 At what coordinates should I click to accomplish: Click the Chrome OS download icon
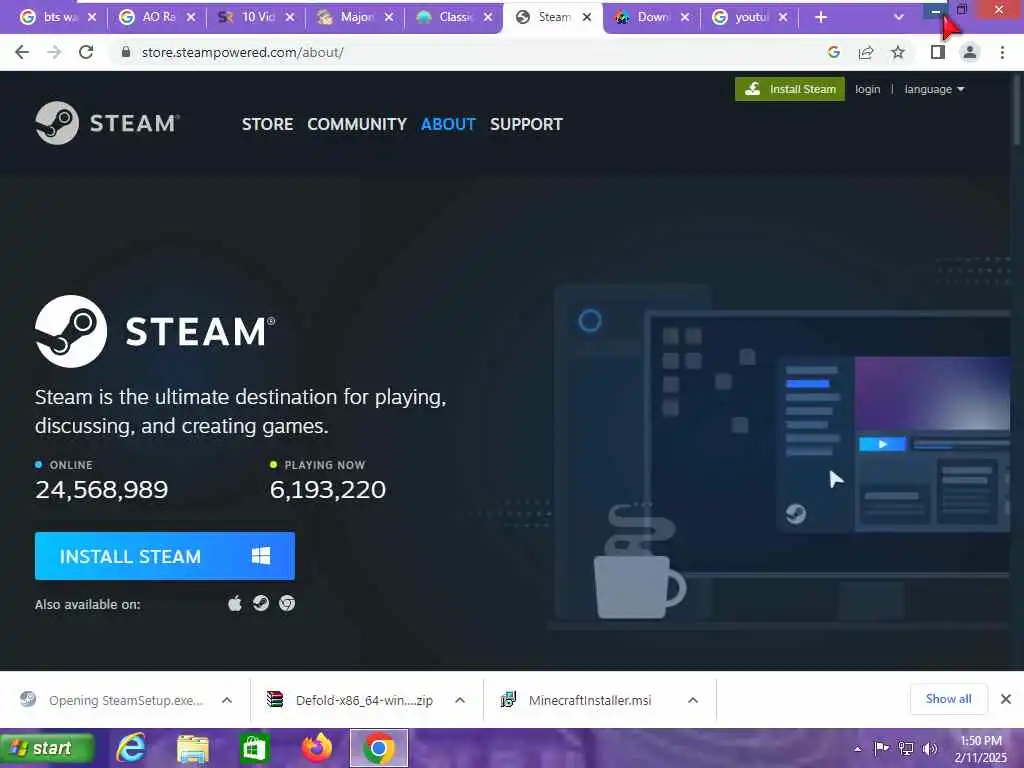point(287,603)
